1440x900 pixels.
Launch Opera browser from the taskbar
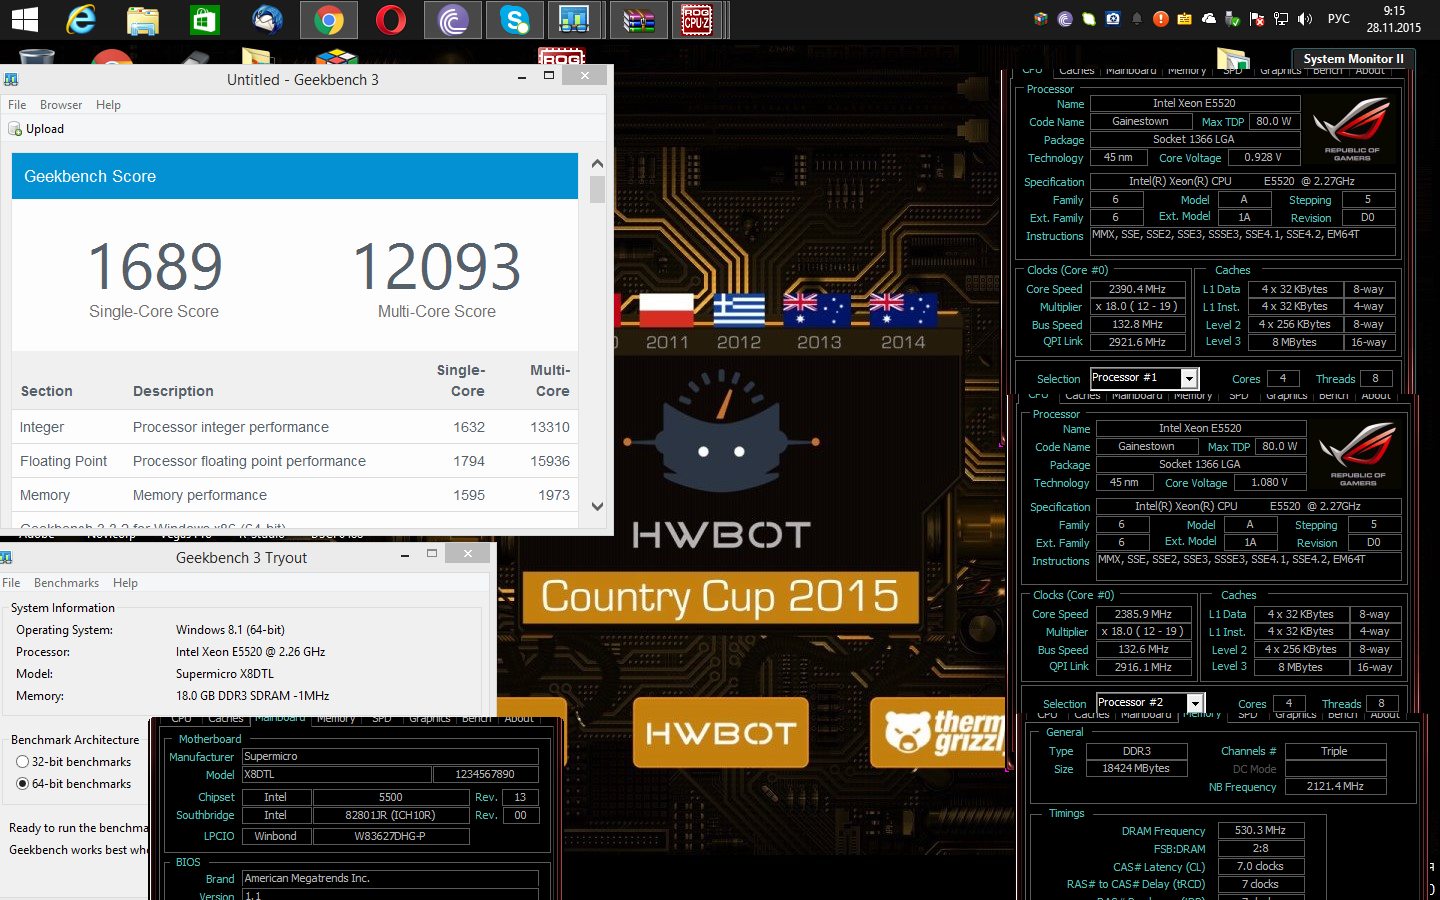coord(391,19)
